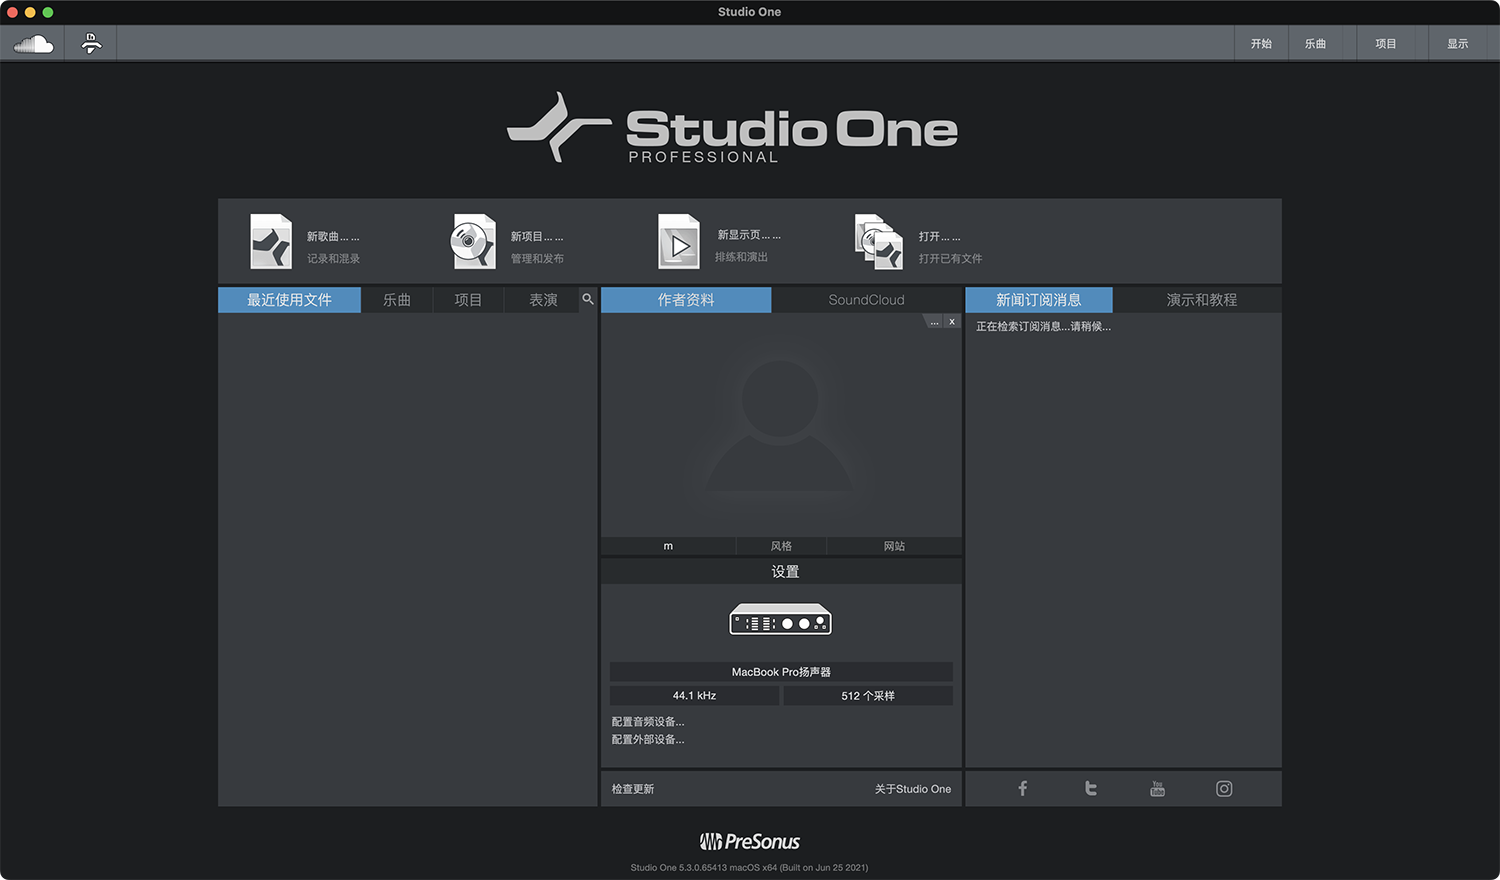Start a new project via the 新项目 disc icon
This screenshot has height=880, width=1500.
pos(473,241)
